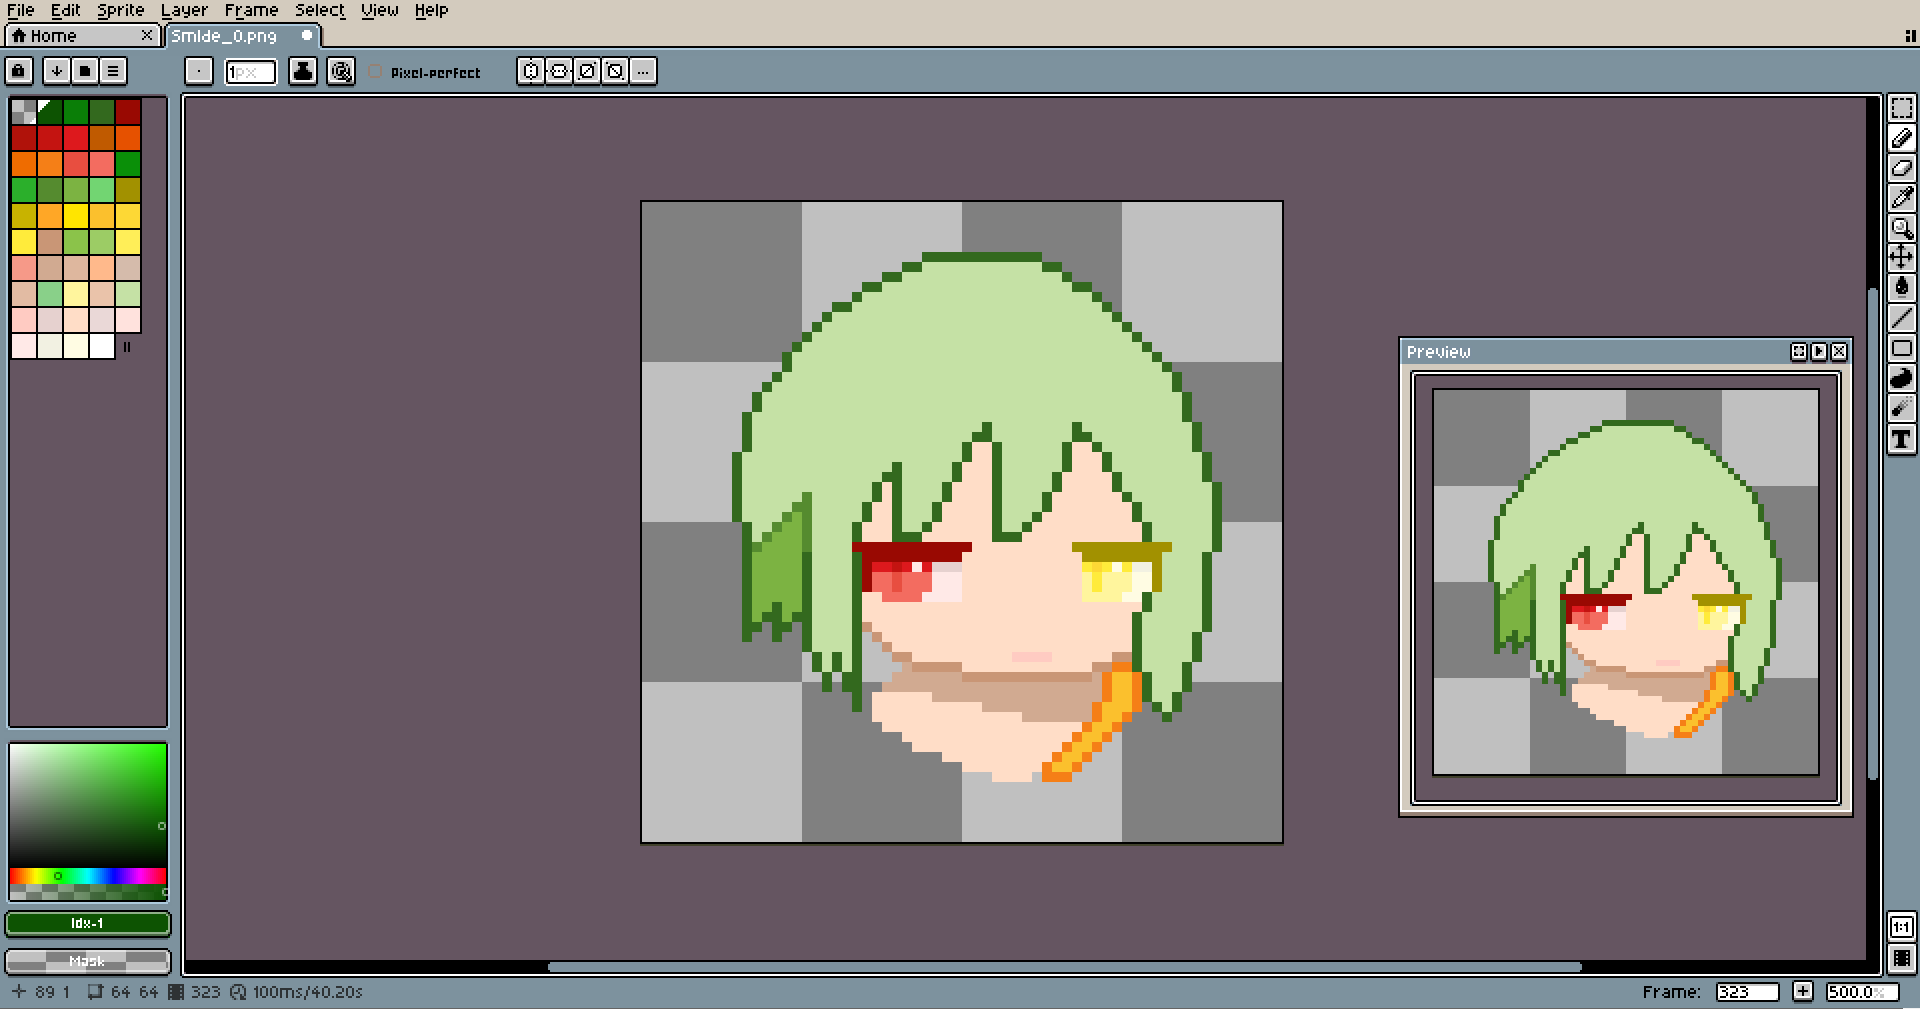1920x1009 pixels.
Task: Select the Contour tool
Action: tap(1901, 378)
